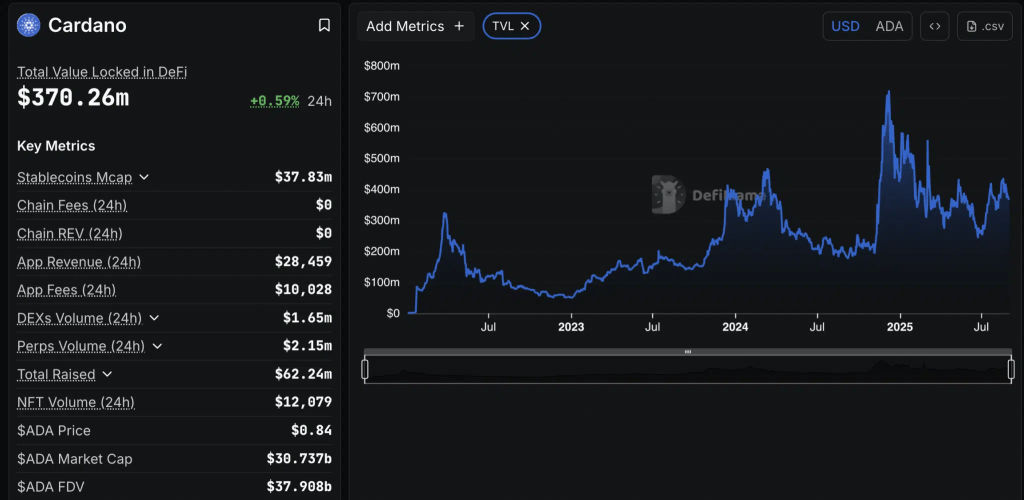Click the Cardano logo icon
The height and width of the screenshot is (500, 1024).
point(28,25)
